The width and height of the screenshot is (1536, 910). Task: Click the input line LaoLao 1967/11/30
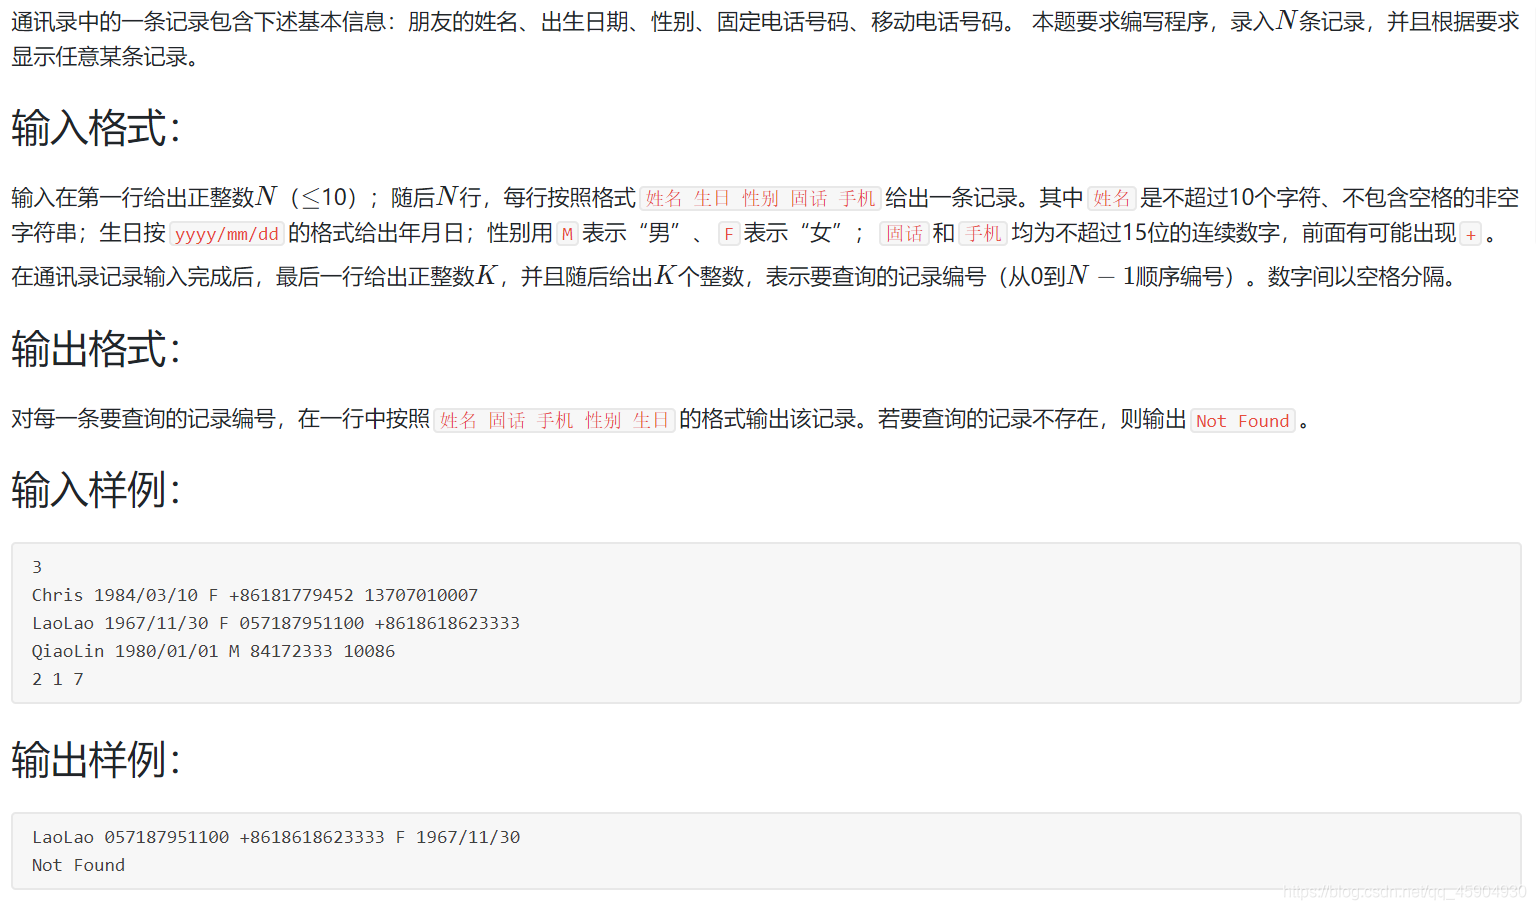(x=276, y=623)
